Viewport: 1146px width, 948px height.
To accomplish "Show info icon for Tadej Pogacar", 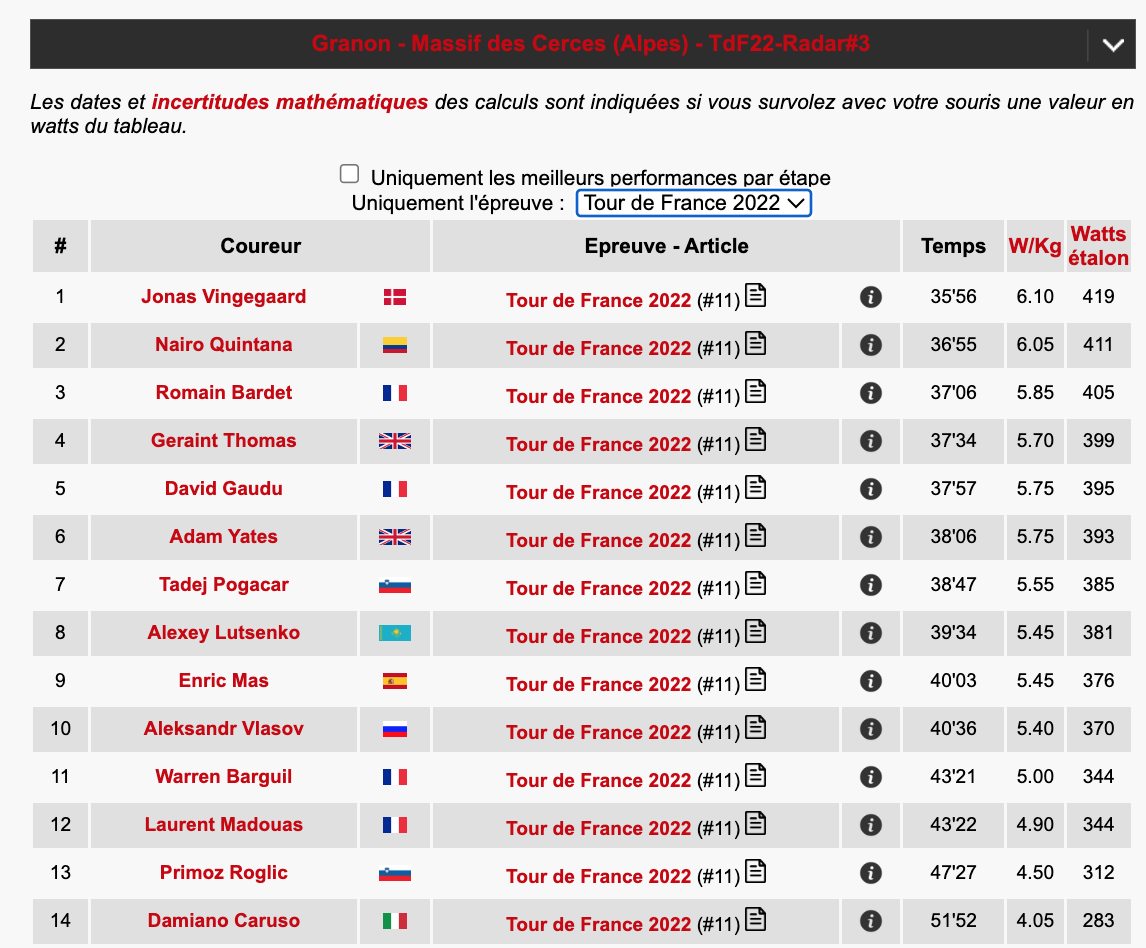I will pos(870,585).
